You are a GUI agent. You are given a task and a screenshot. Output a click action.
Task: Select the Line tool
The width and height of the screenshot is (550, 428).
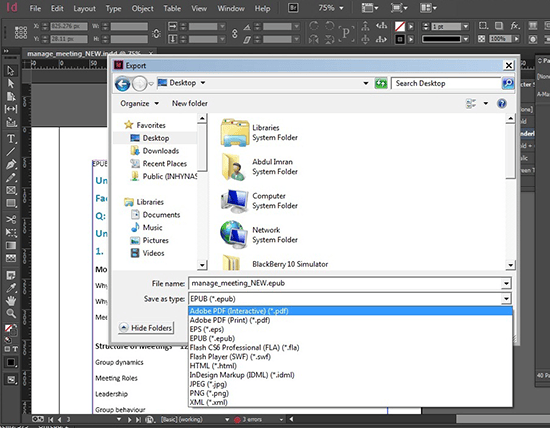(11, 152)
